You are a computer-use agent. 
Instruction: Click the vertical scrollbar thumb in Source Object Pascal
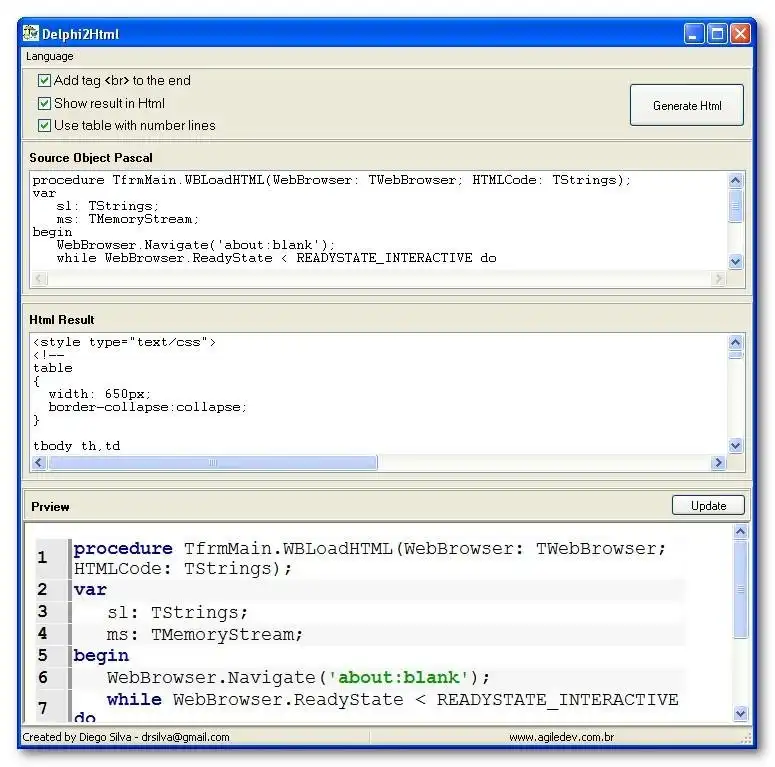click(x=735, y=205)
